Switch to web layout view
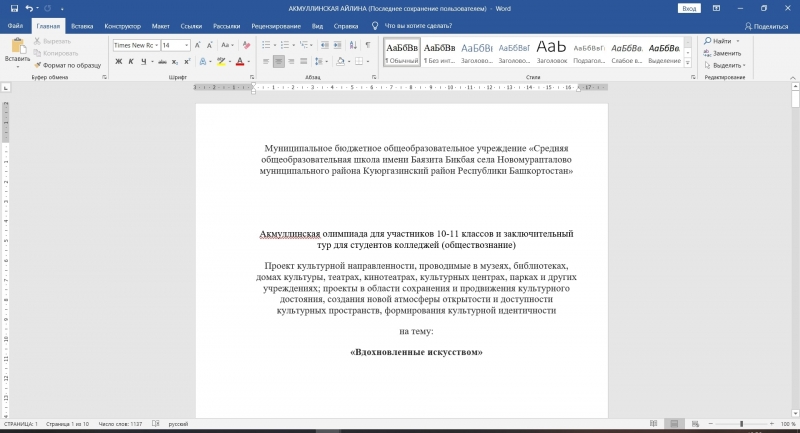Viewport: 800px width, 433px height. coord(695,424)
